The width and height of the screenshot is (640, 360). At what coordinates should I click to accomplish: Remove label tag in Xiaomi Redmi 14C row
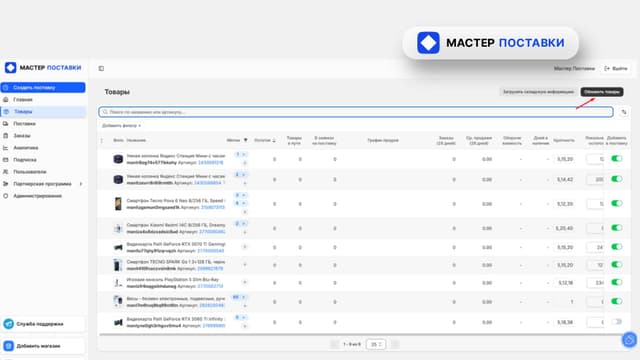pos(244,224)
